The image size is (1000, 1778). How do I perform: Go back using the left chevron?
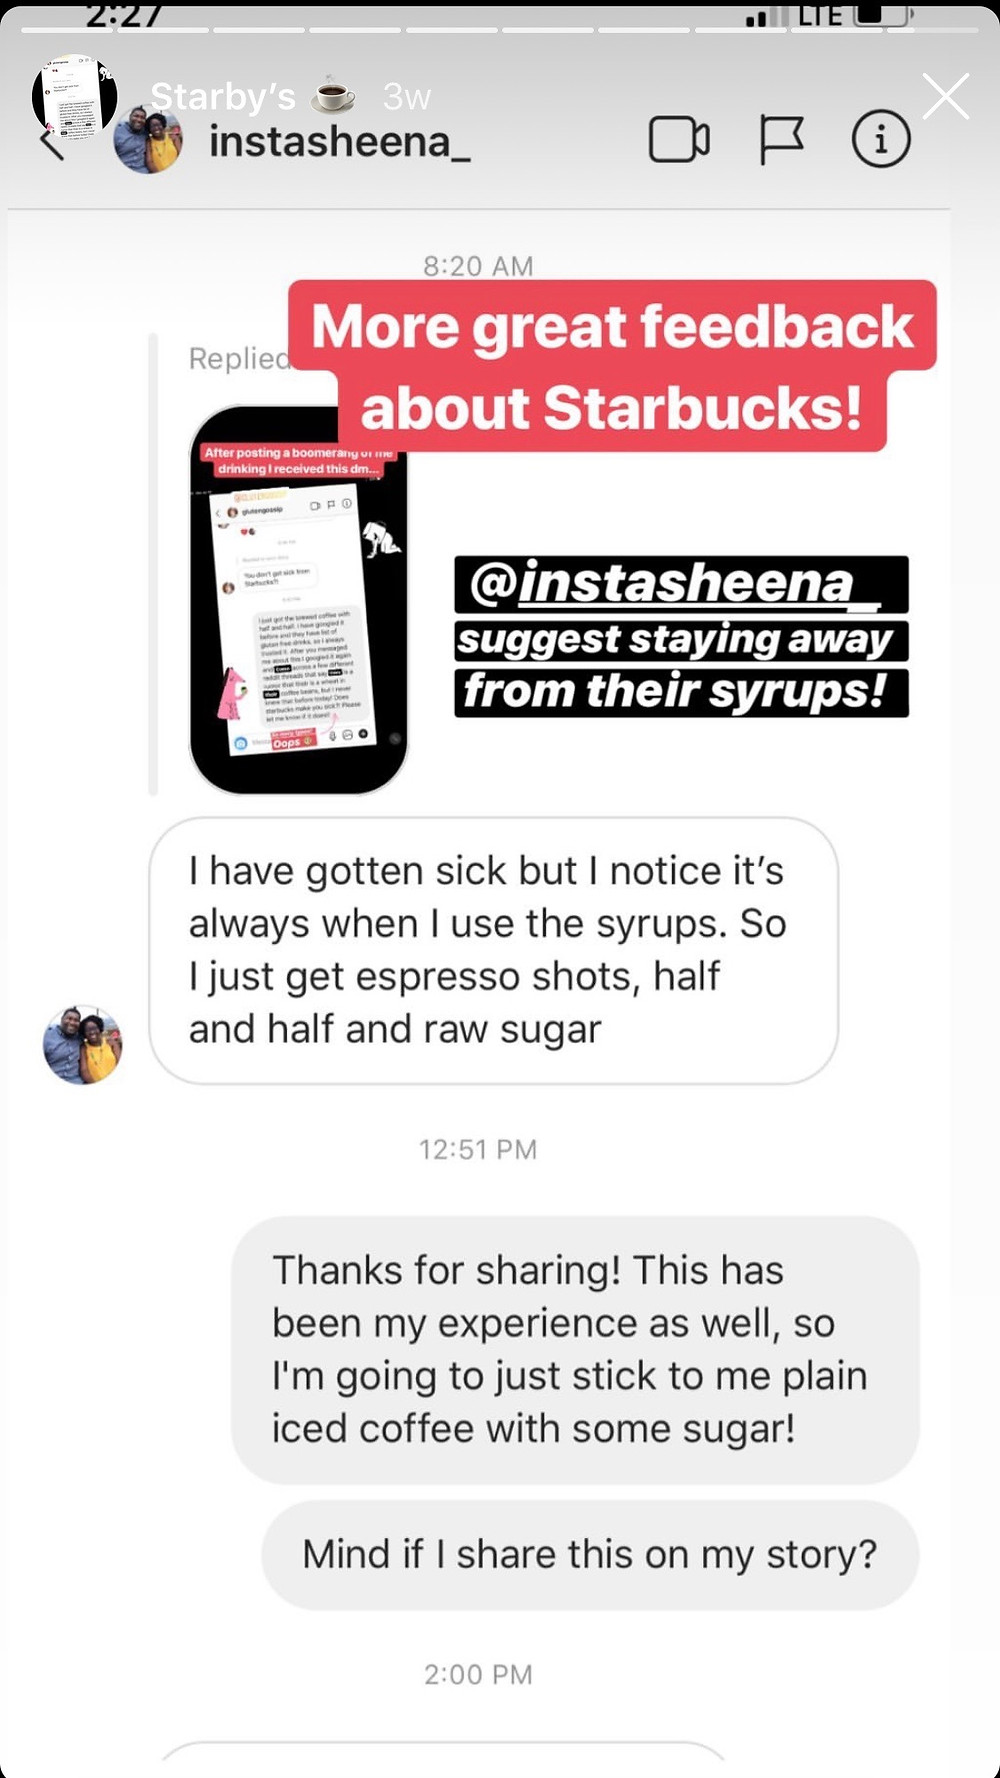click(x=51, y=142)
